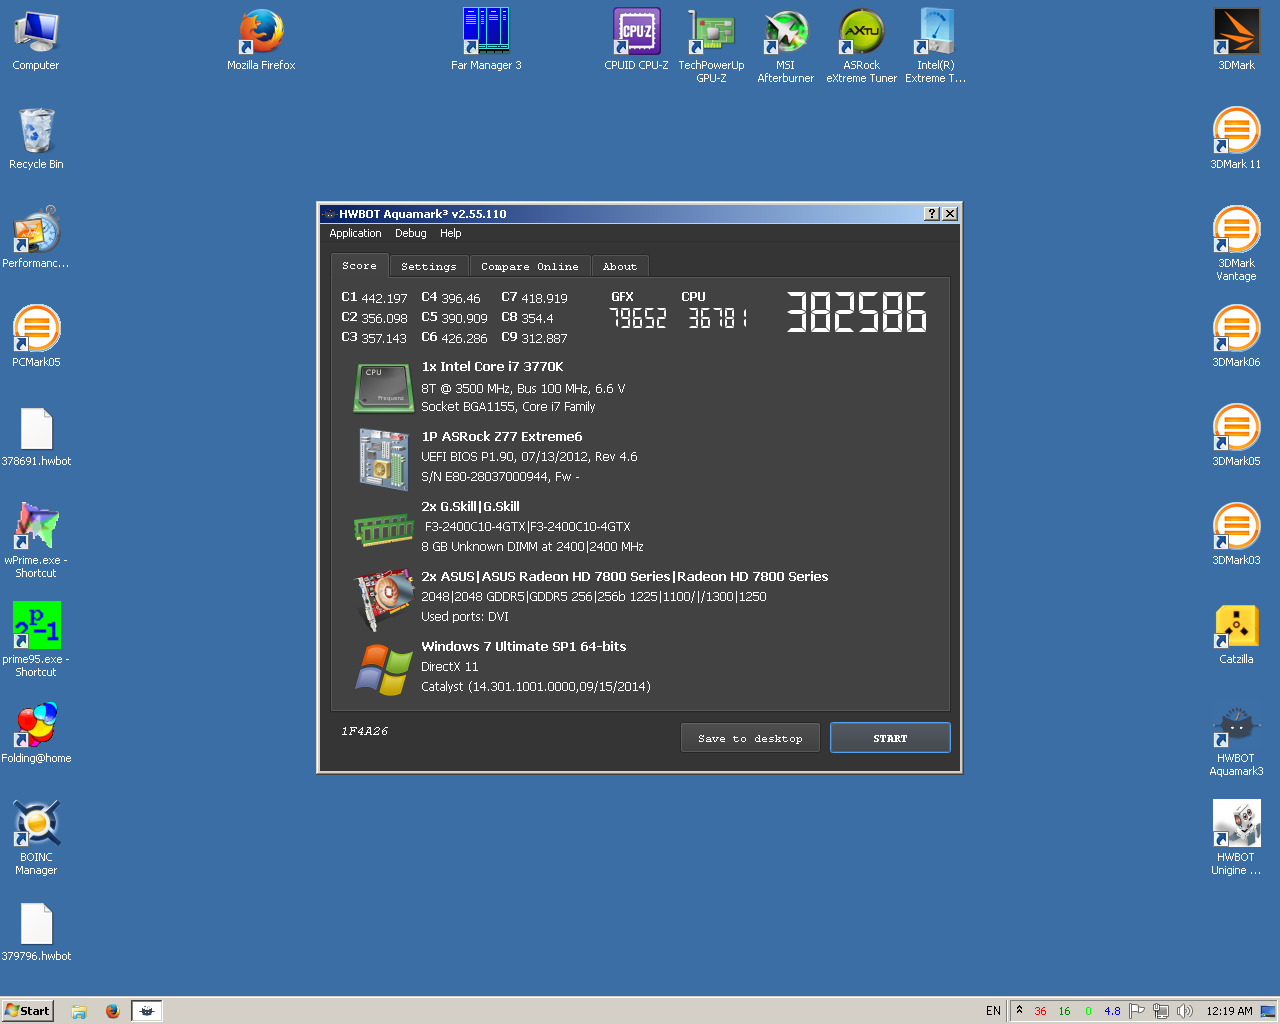Click the Save to desktop button
The width and height of the screenshot is (1280, 1024).
[750, 738]
